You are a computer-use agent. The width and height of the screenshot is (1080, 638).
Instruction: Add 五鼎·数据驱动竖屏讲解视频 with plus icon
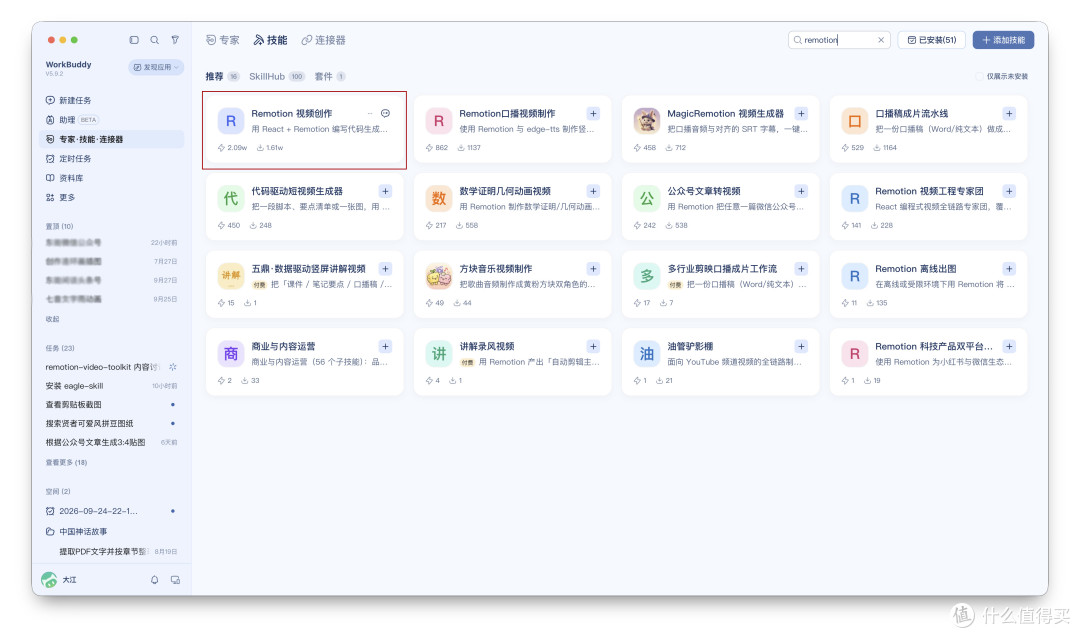(x=385, y=269)
